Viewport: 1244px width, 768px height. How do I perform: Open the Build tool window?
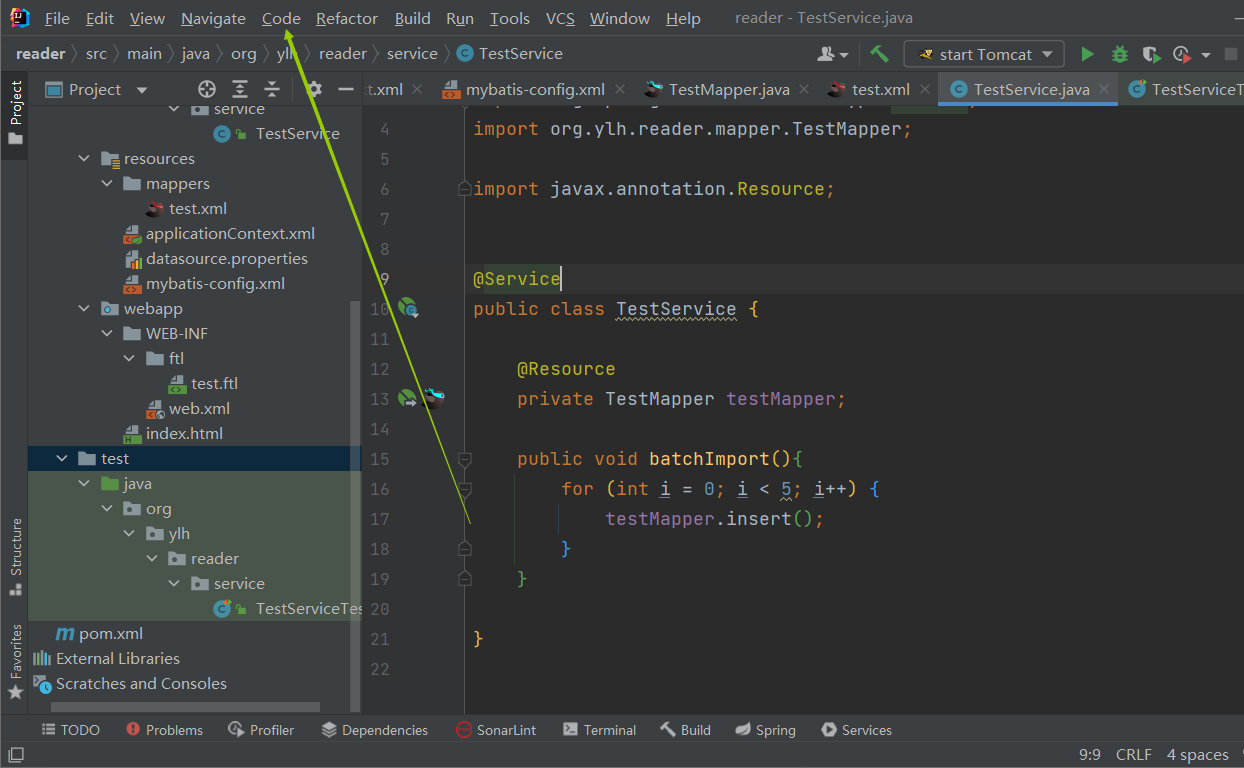click(x=685, y=730)
